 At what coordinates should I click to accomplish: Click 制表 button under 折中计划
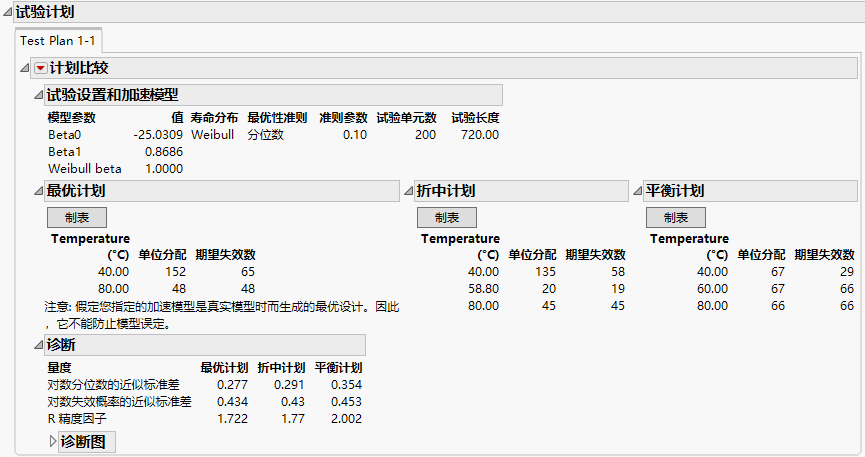pos(447,217)
